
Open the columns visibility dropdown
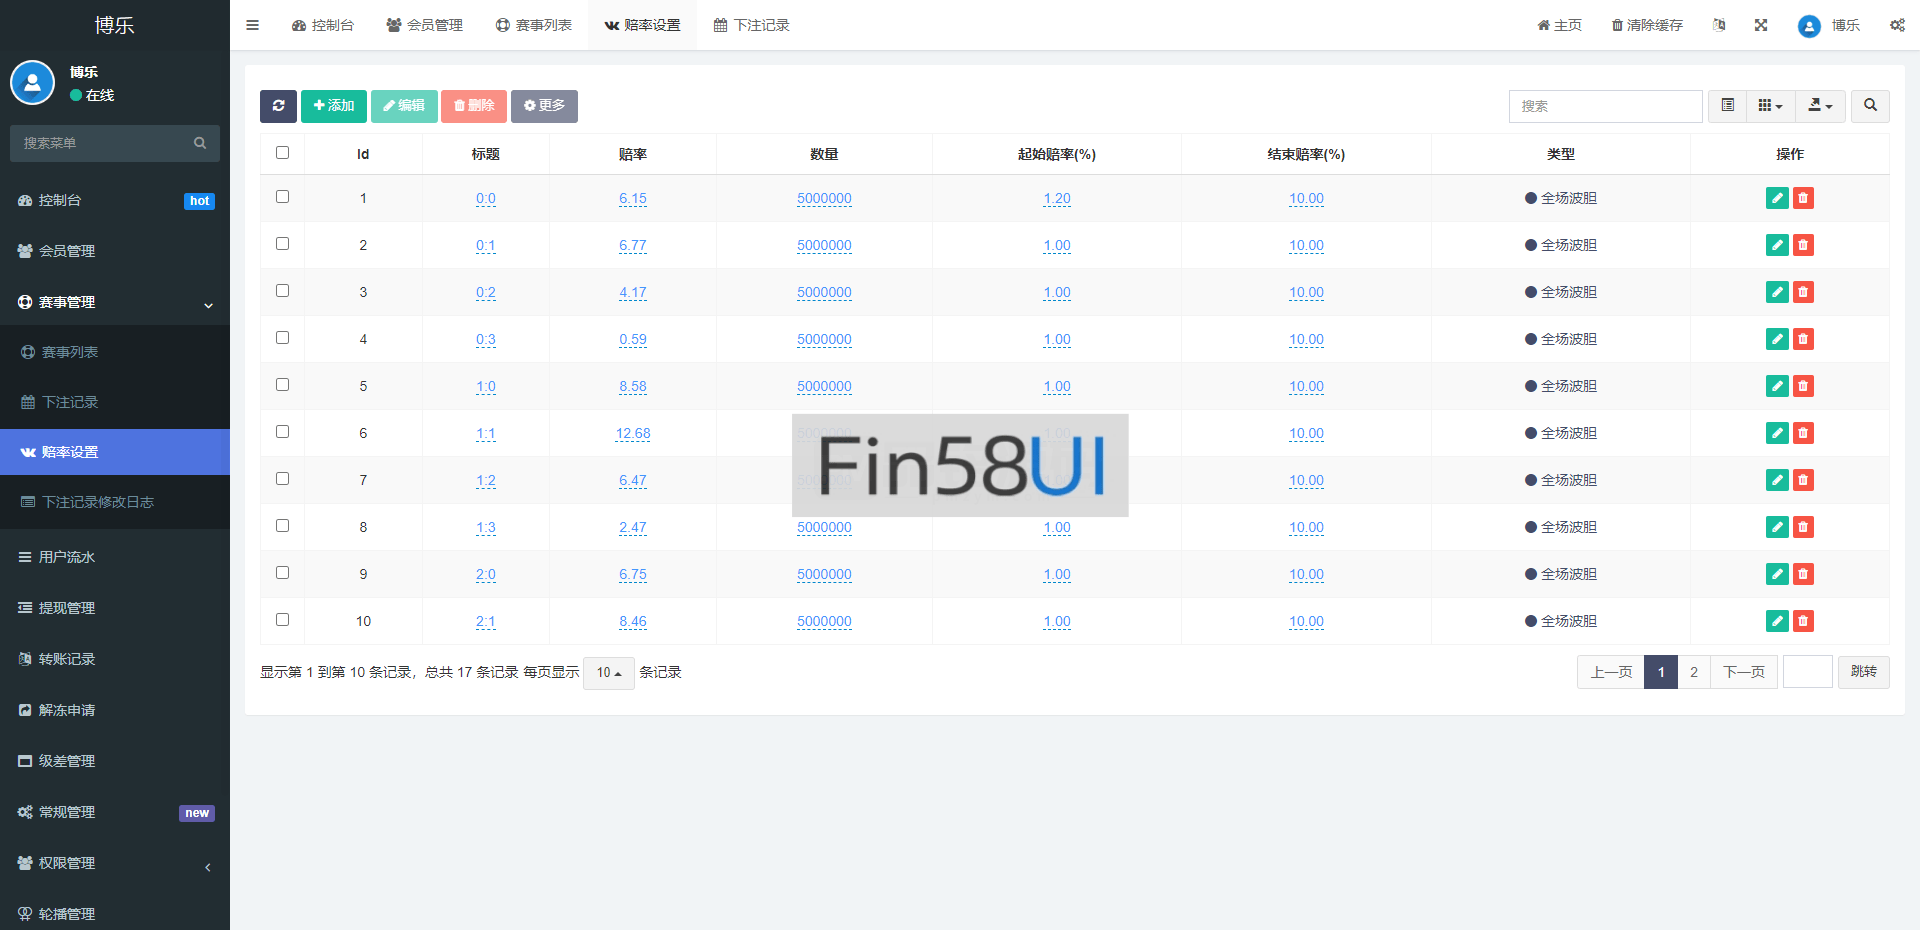coord(1770,106)
